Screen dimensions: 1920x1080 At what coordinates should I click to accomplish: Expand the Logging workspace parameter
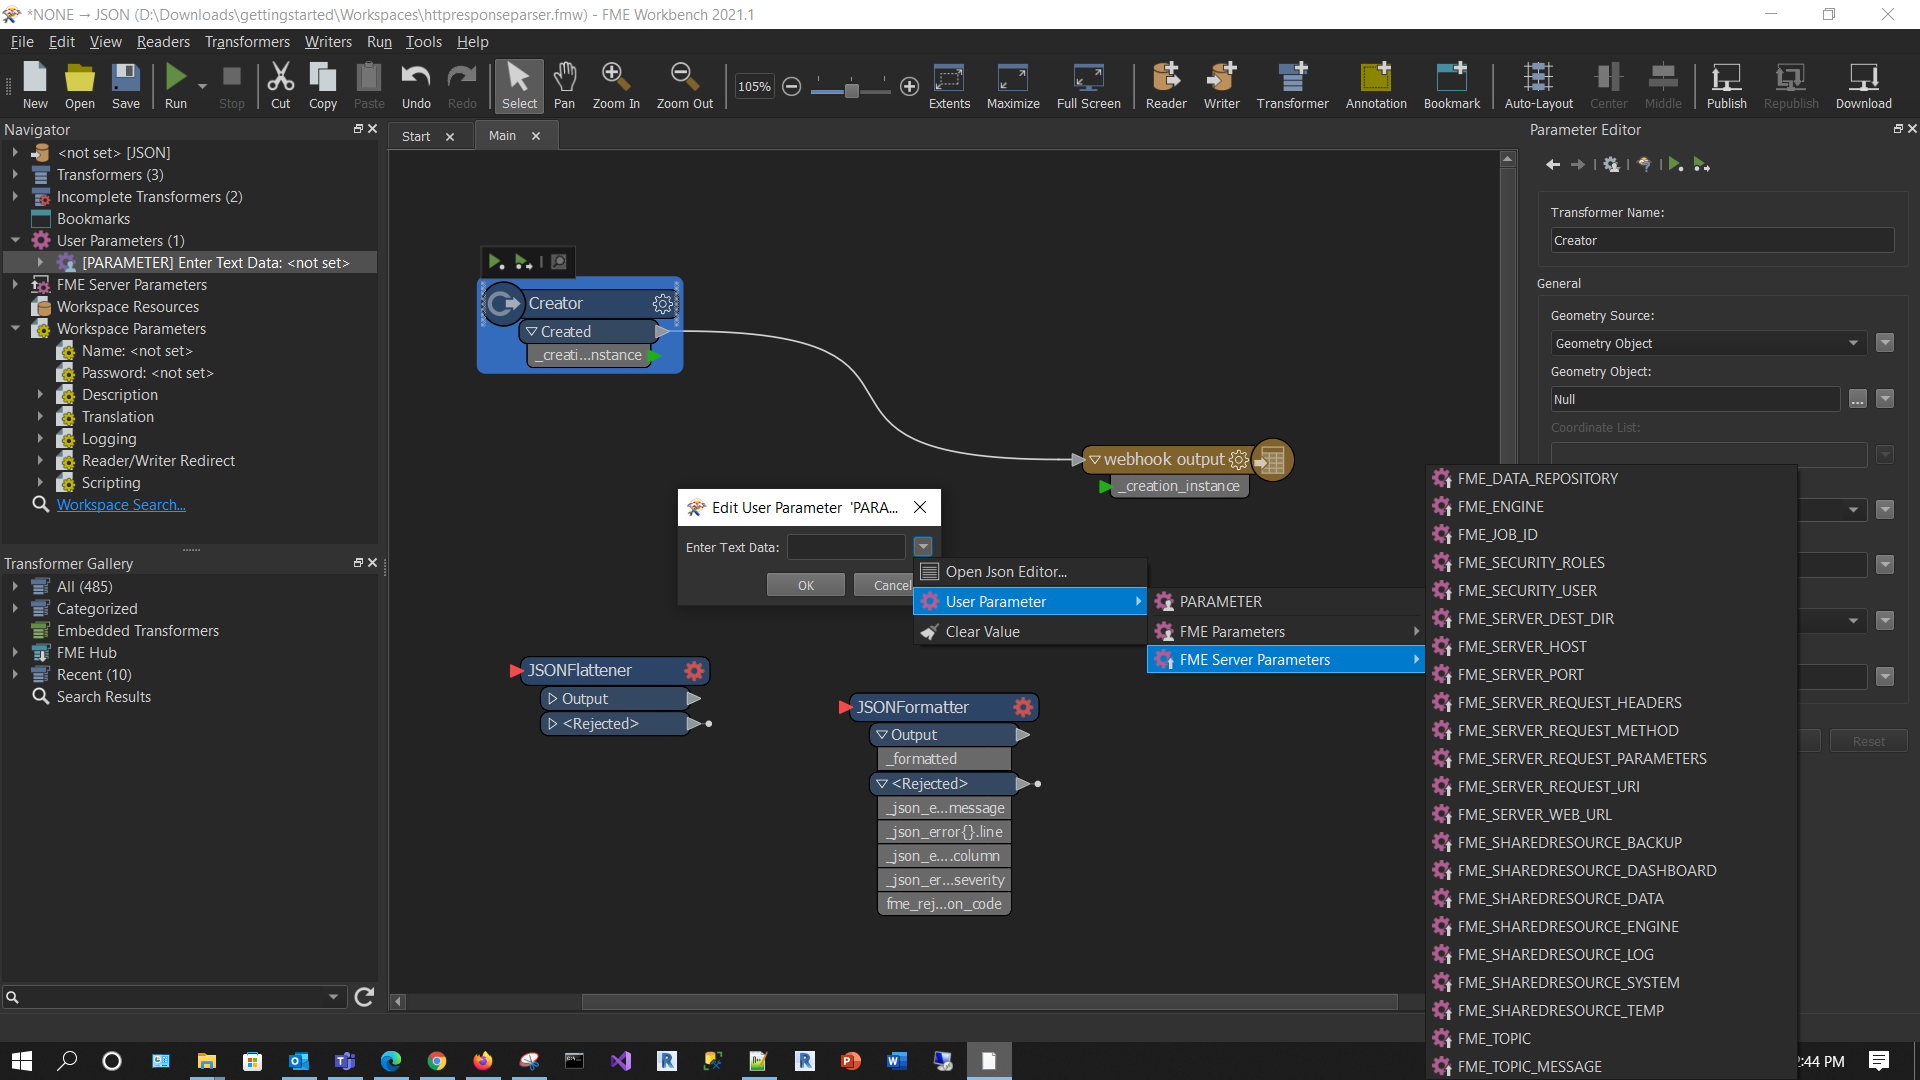[40, 438]
